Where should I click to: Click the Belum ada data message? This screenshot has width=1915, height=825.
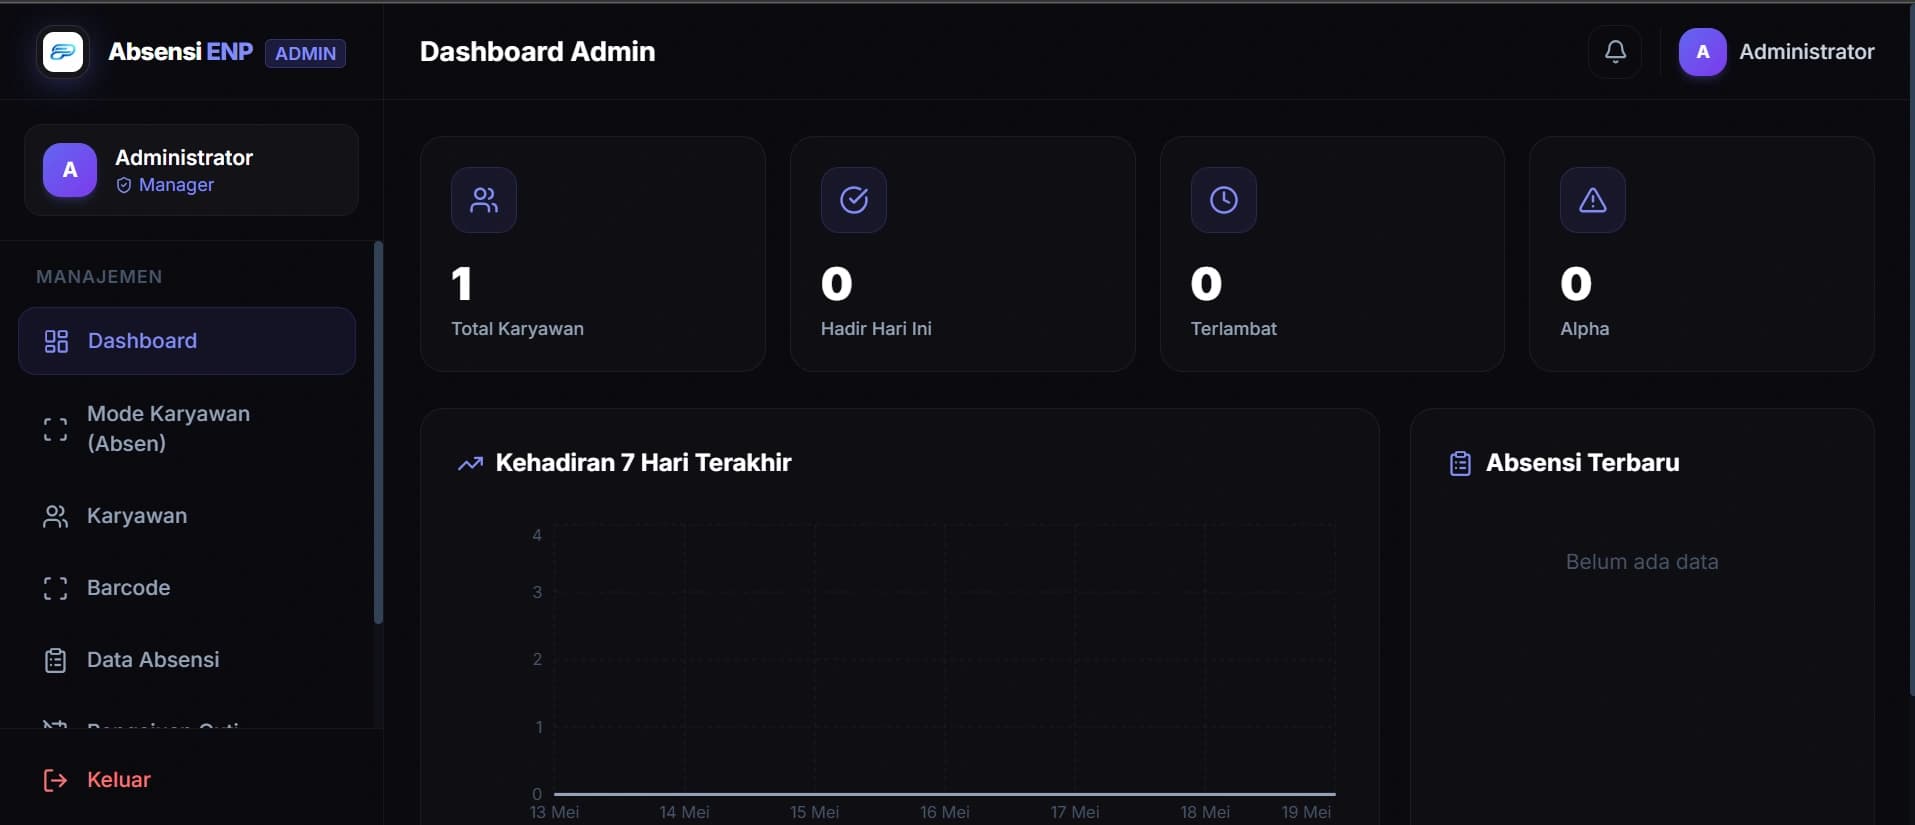coord(1642,562)
